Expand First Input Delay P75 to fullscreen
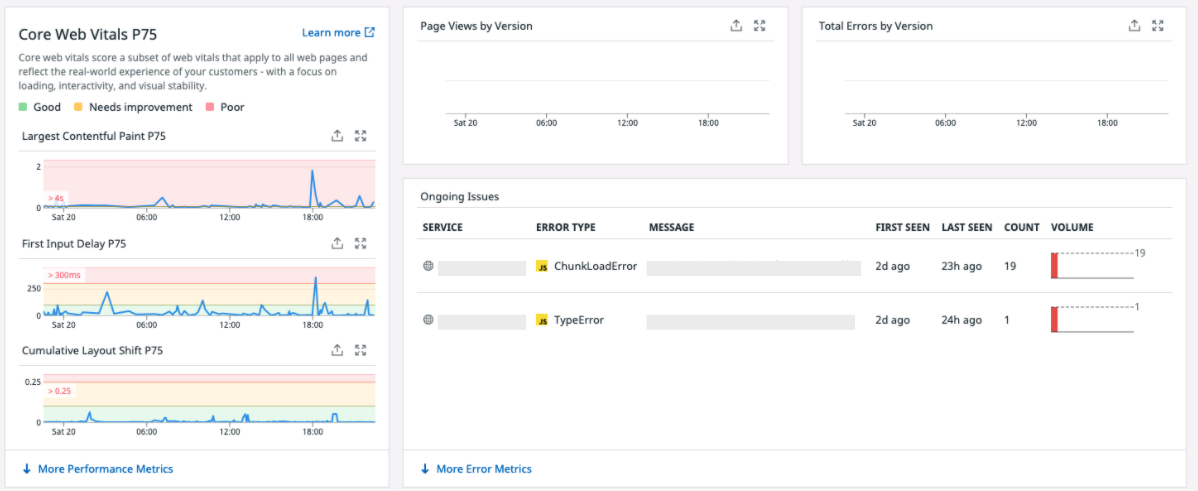Image resolution: width=1198 pixels, height=491 pixels. (361, 244)
